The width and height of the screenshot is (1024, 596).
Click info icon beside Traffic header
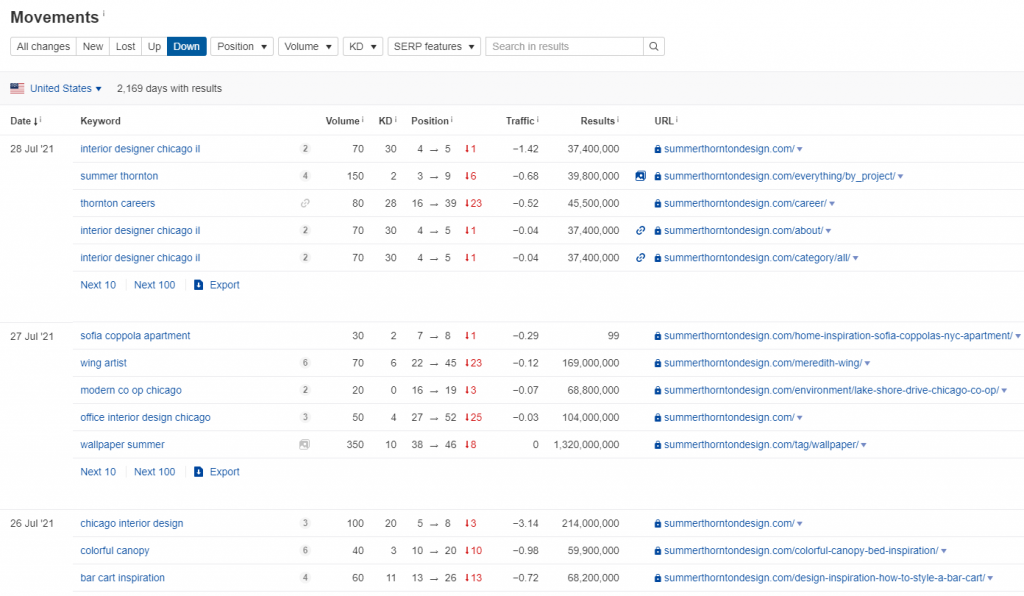[537, 119]
